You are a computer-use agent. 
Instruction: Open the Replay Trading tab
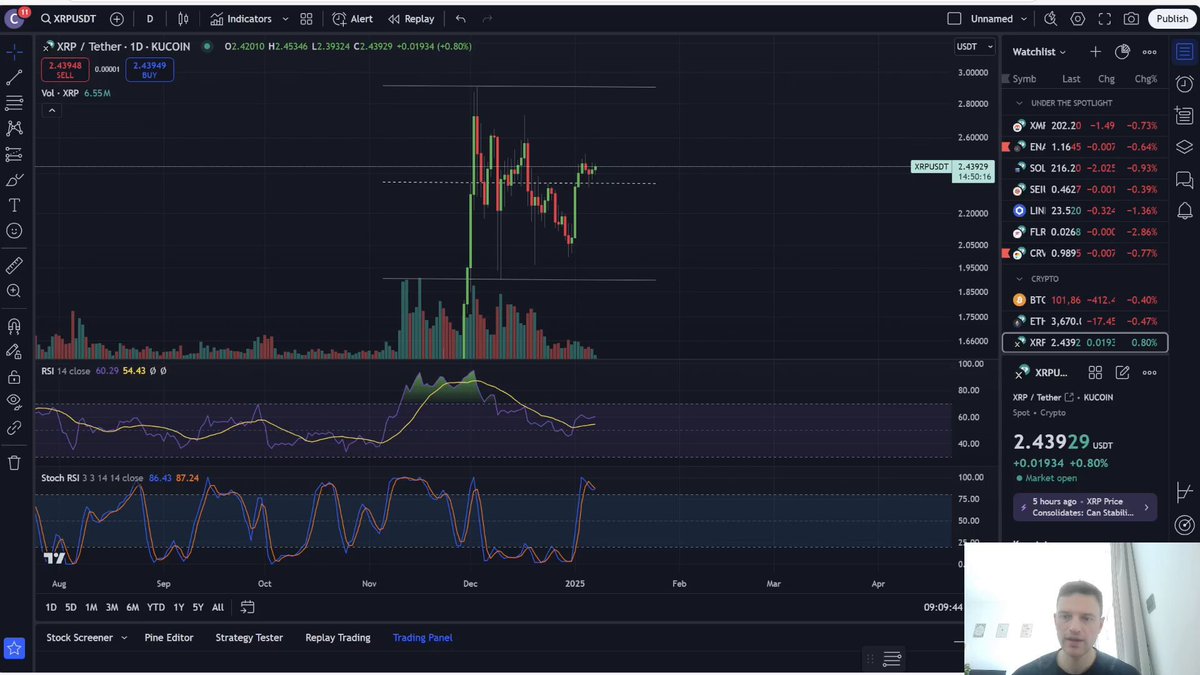tap(338, 638)
